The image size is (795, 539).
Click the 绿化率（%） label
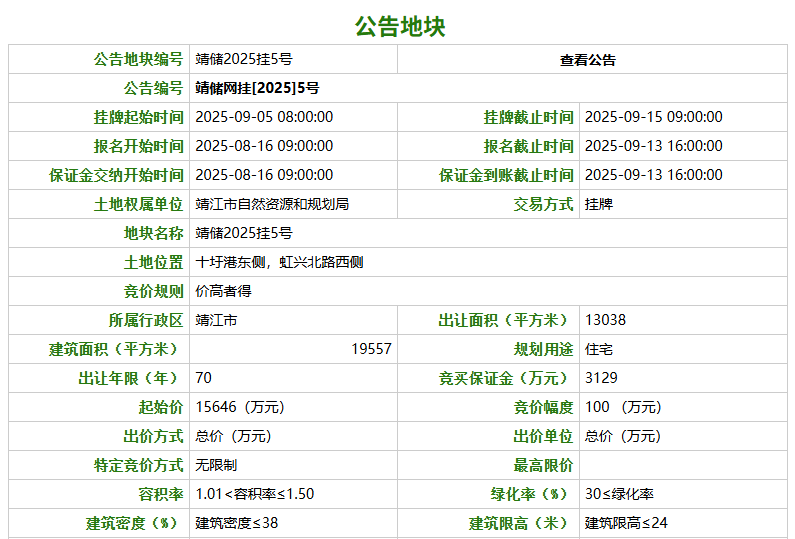[531, 494]
